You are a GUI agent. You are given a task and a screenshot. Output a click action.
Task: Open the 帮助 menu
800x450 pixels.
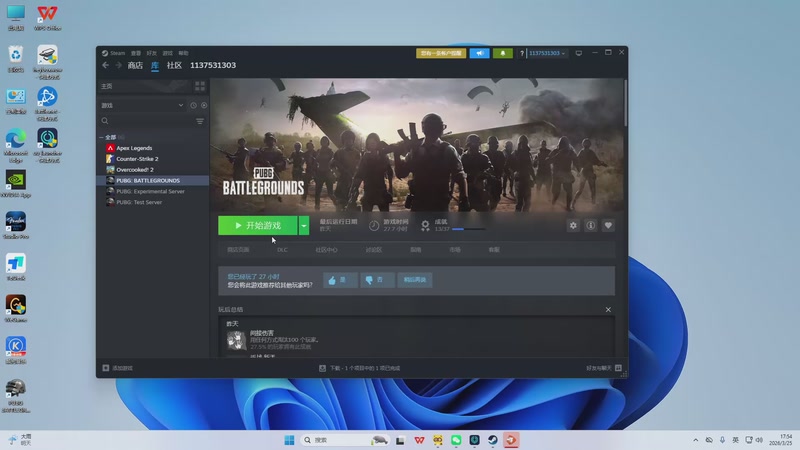tap(183, 53)
